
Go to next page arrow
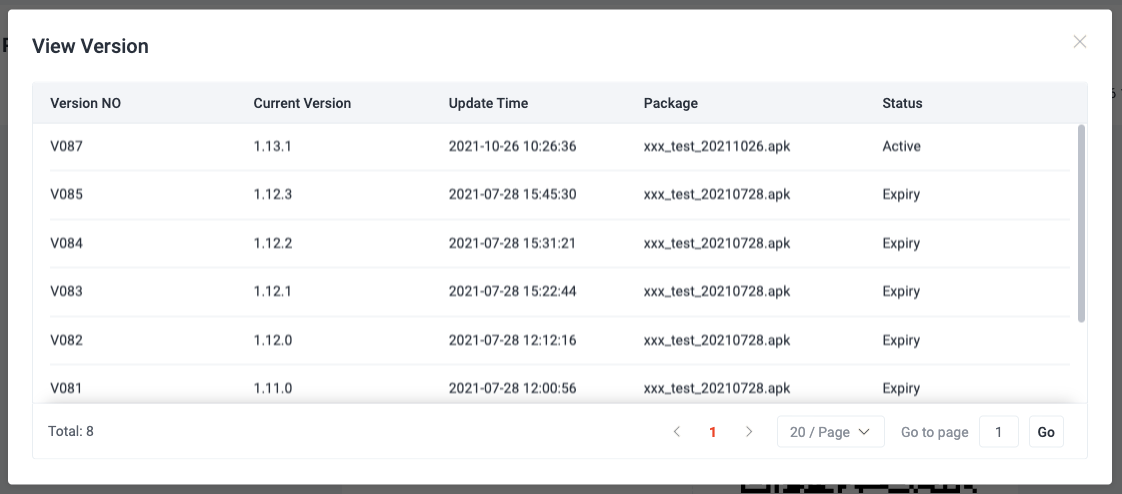tap(749, 432)
